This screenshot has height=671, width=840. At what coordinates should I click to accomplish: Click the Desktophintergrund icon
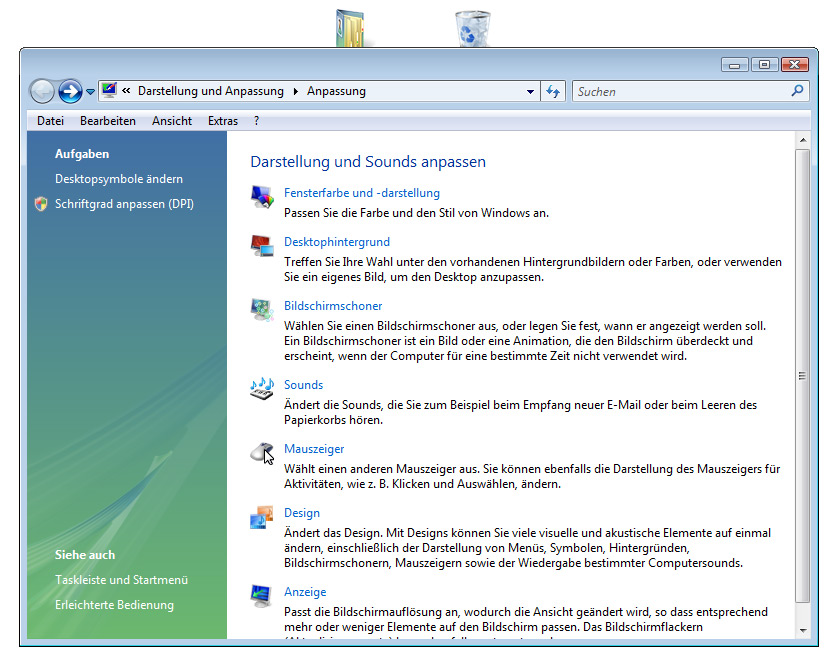click(262, 246)
